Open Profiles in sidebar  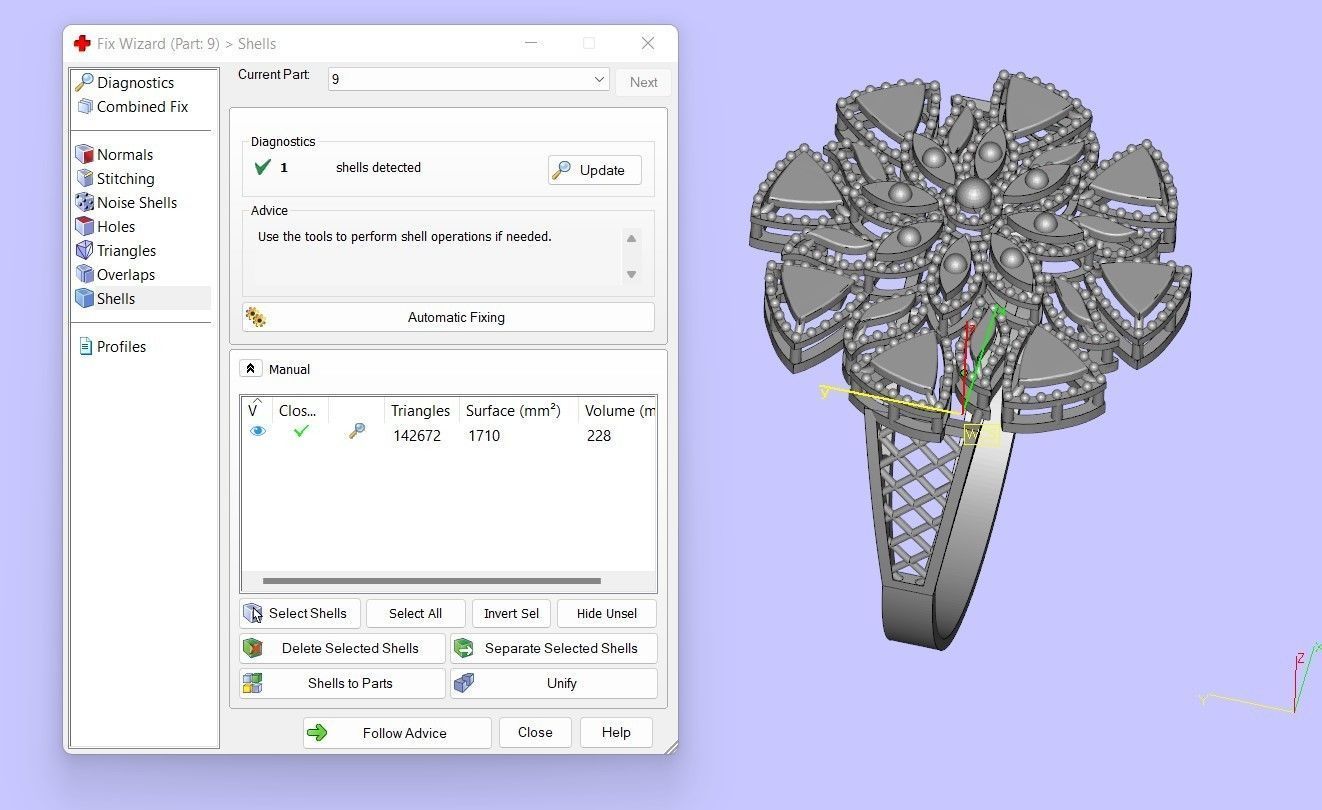click(x=121, y=347)
